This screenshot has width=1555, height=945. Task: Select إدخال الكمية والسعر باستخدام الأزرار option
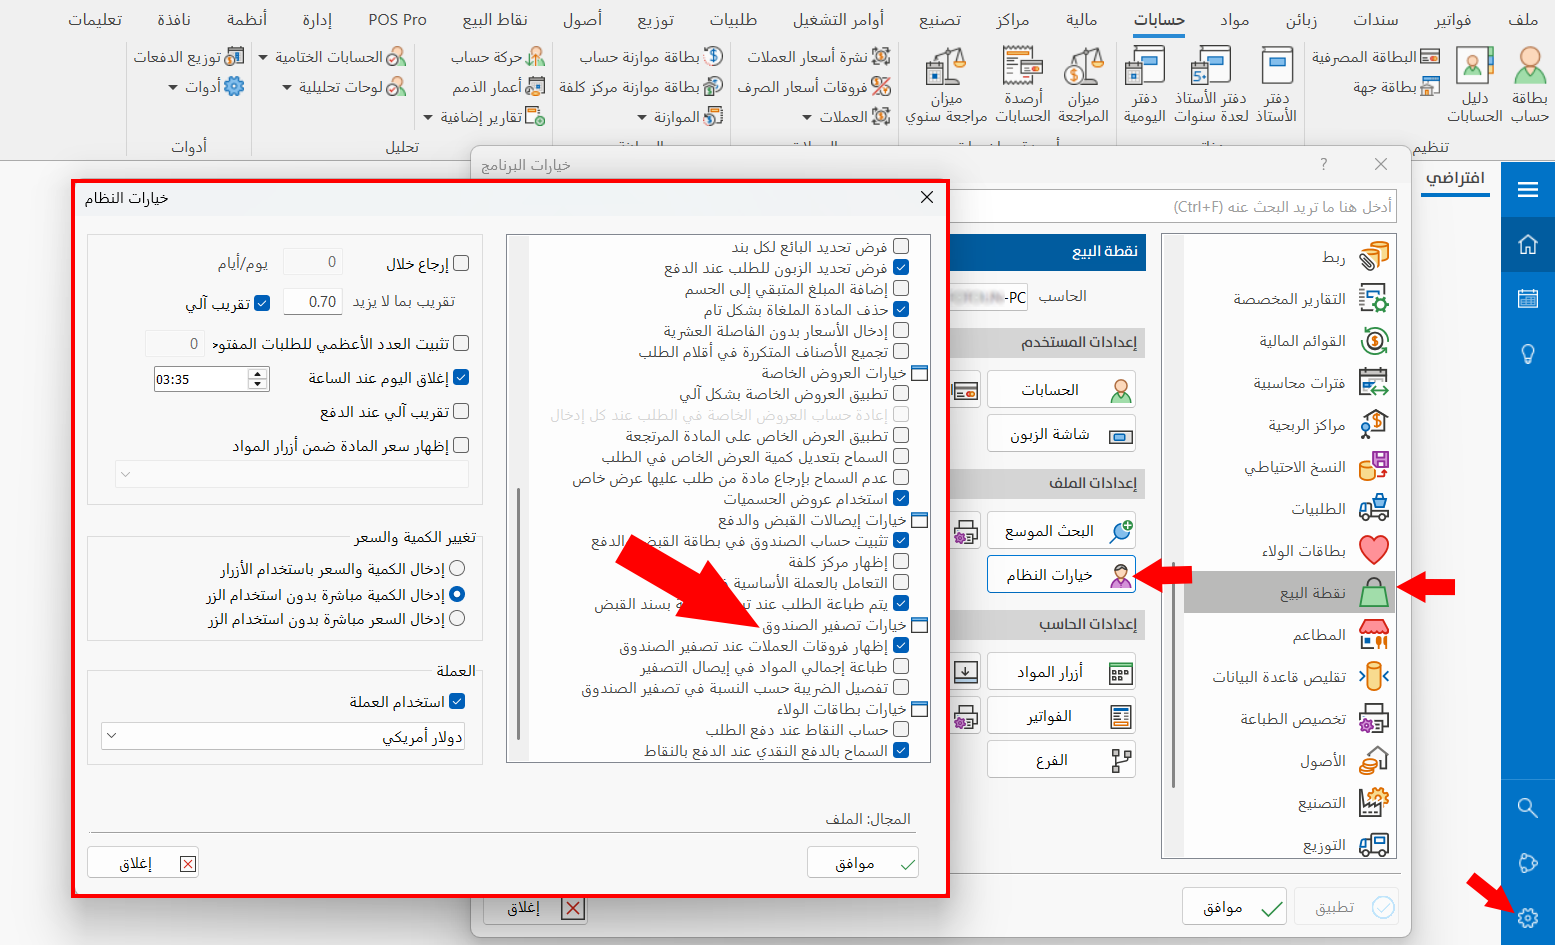[457, 567]
